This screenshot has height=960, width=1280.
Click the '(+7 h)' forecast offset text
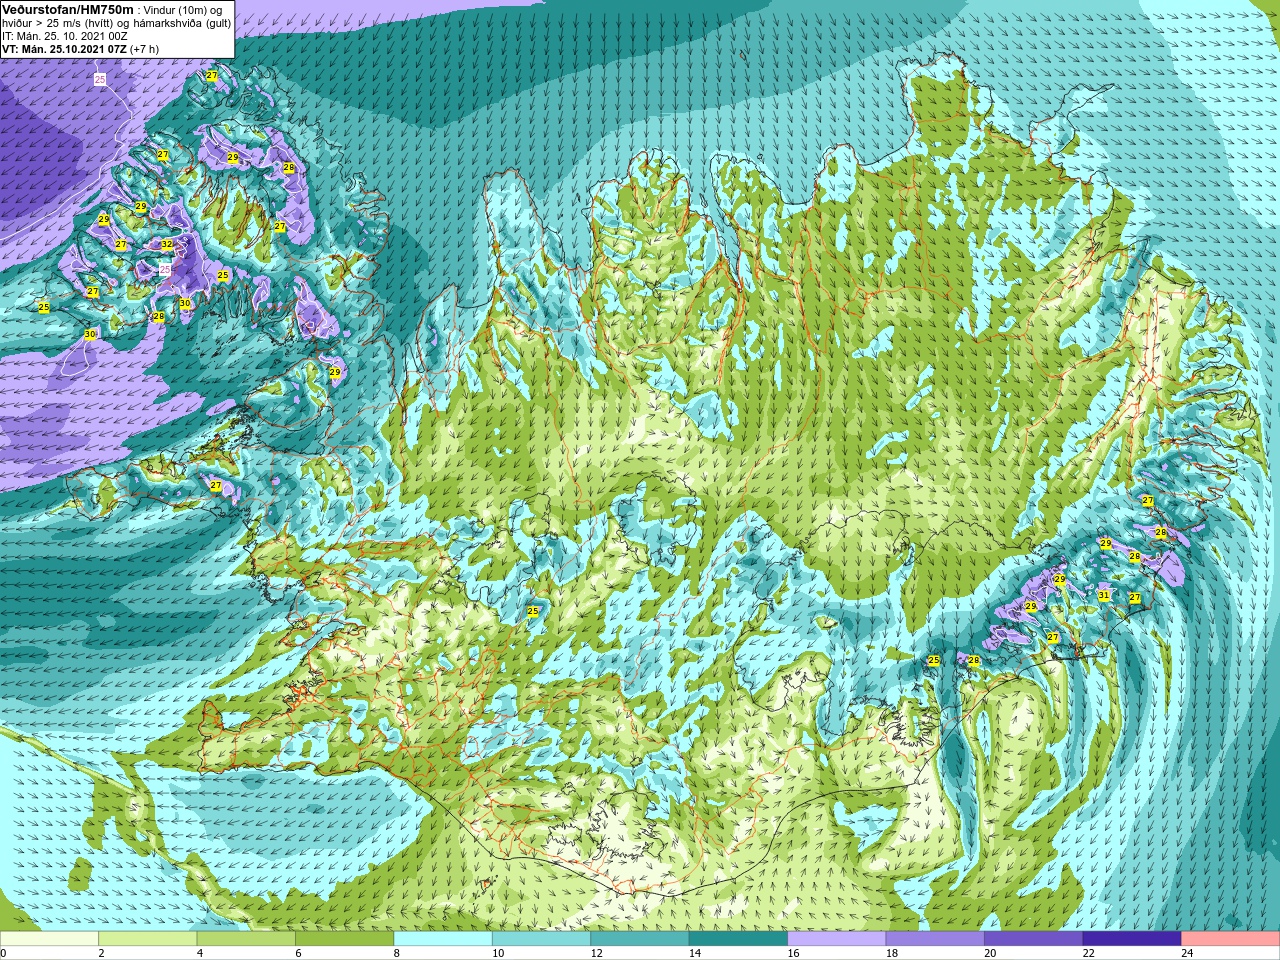click(144, 49)
